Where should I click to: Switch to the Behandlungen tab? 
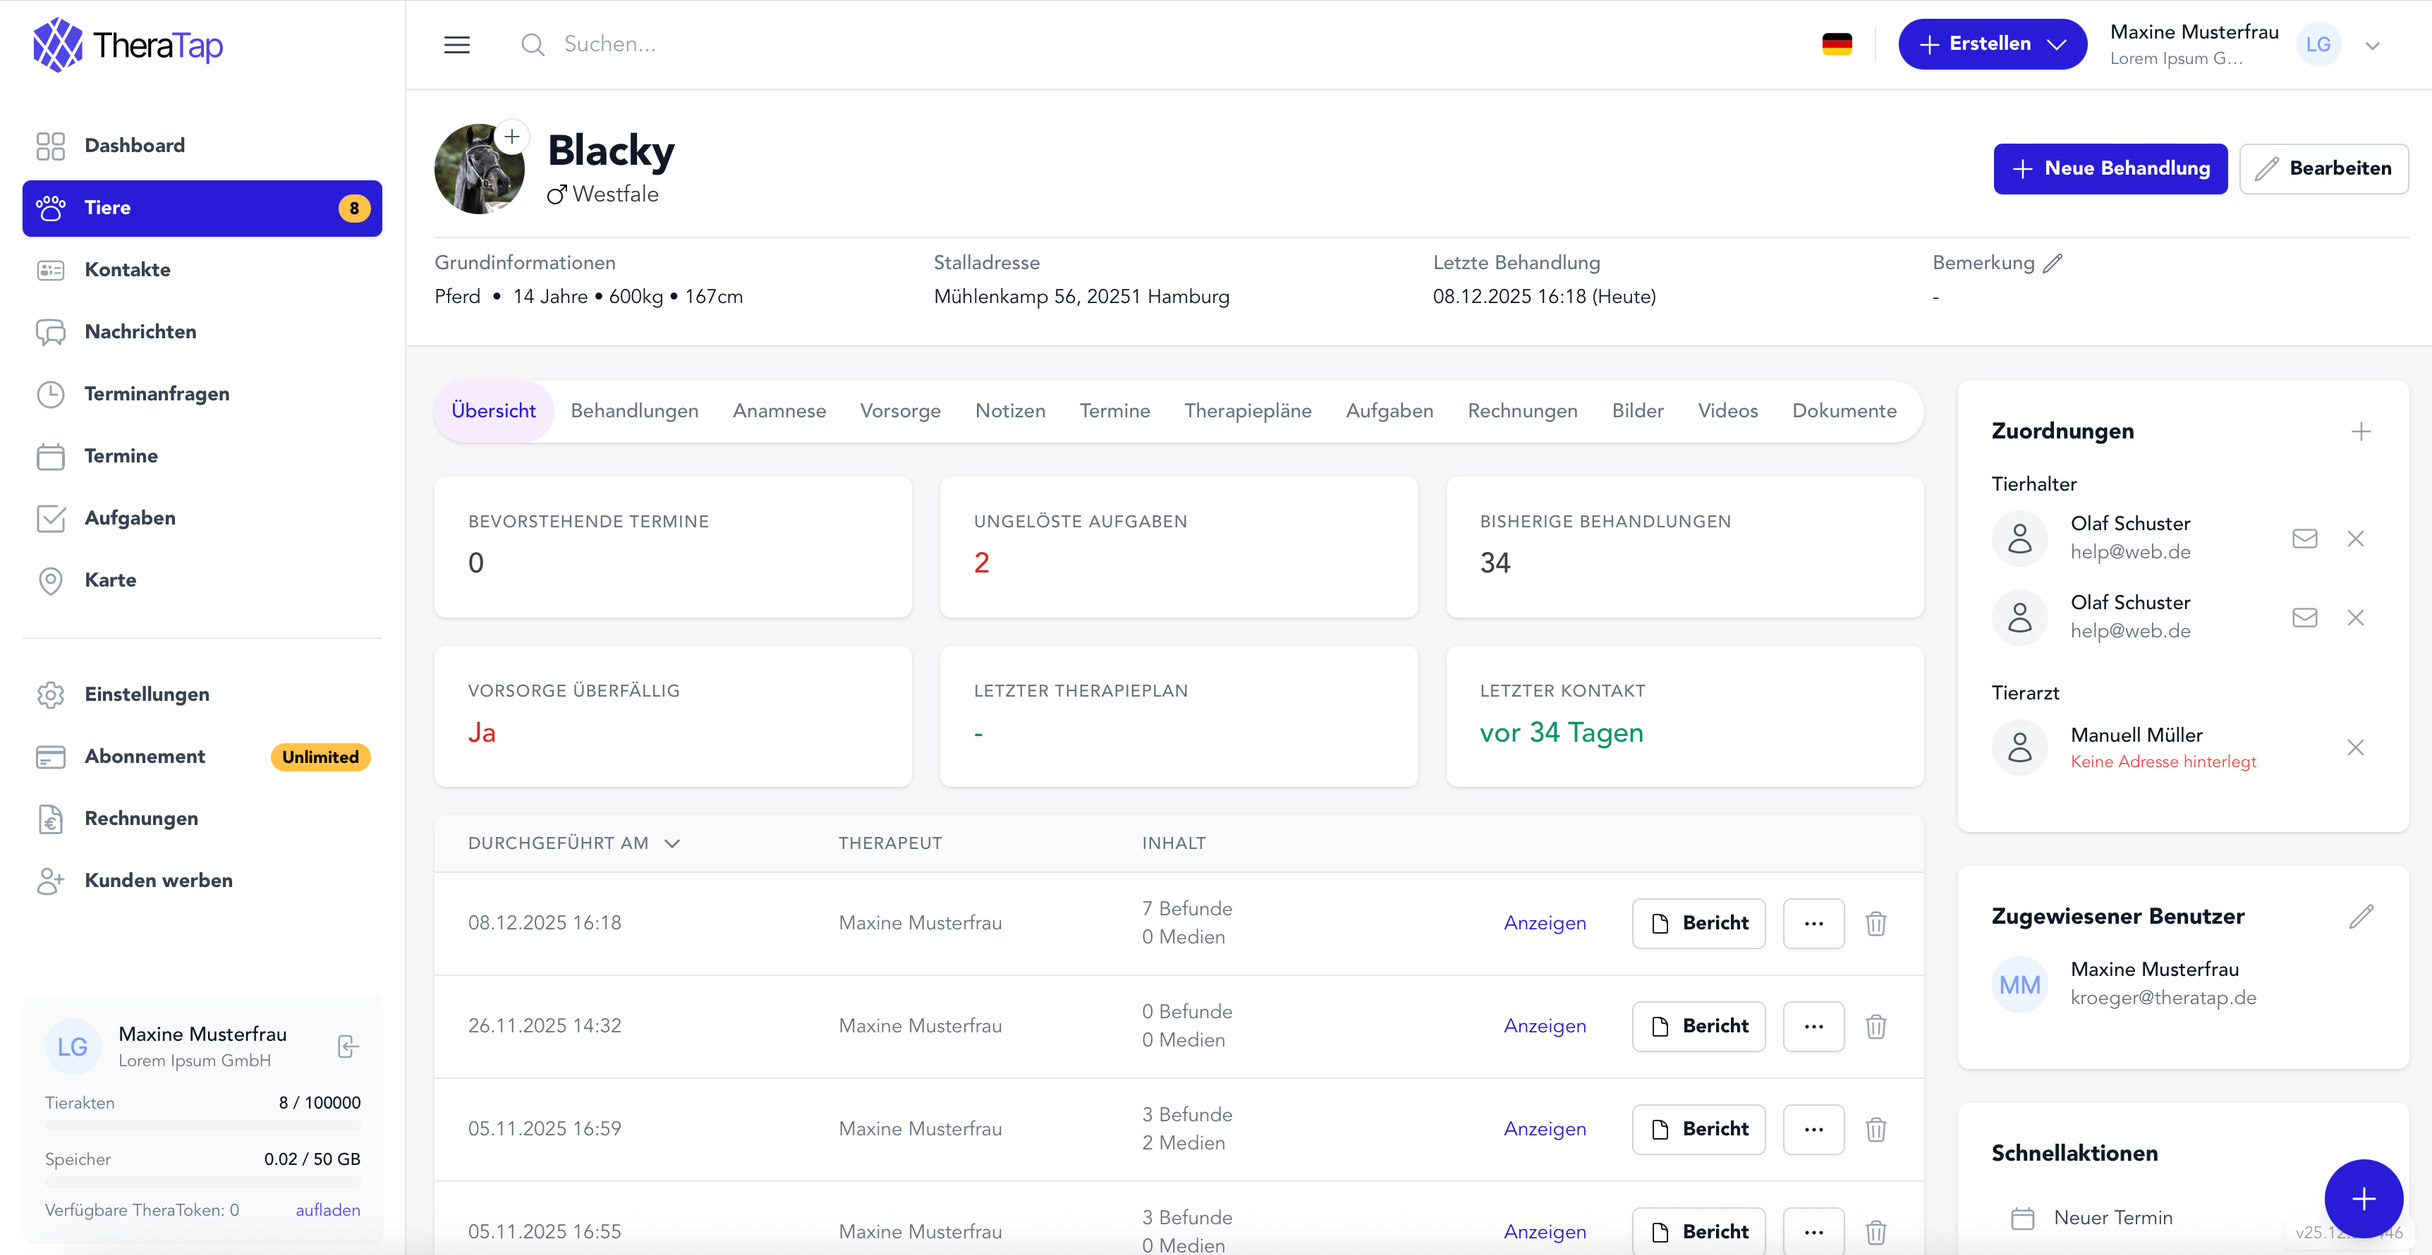tap(634, 410)
